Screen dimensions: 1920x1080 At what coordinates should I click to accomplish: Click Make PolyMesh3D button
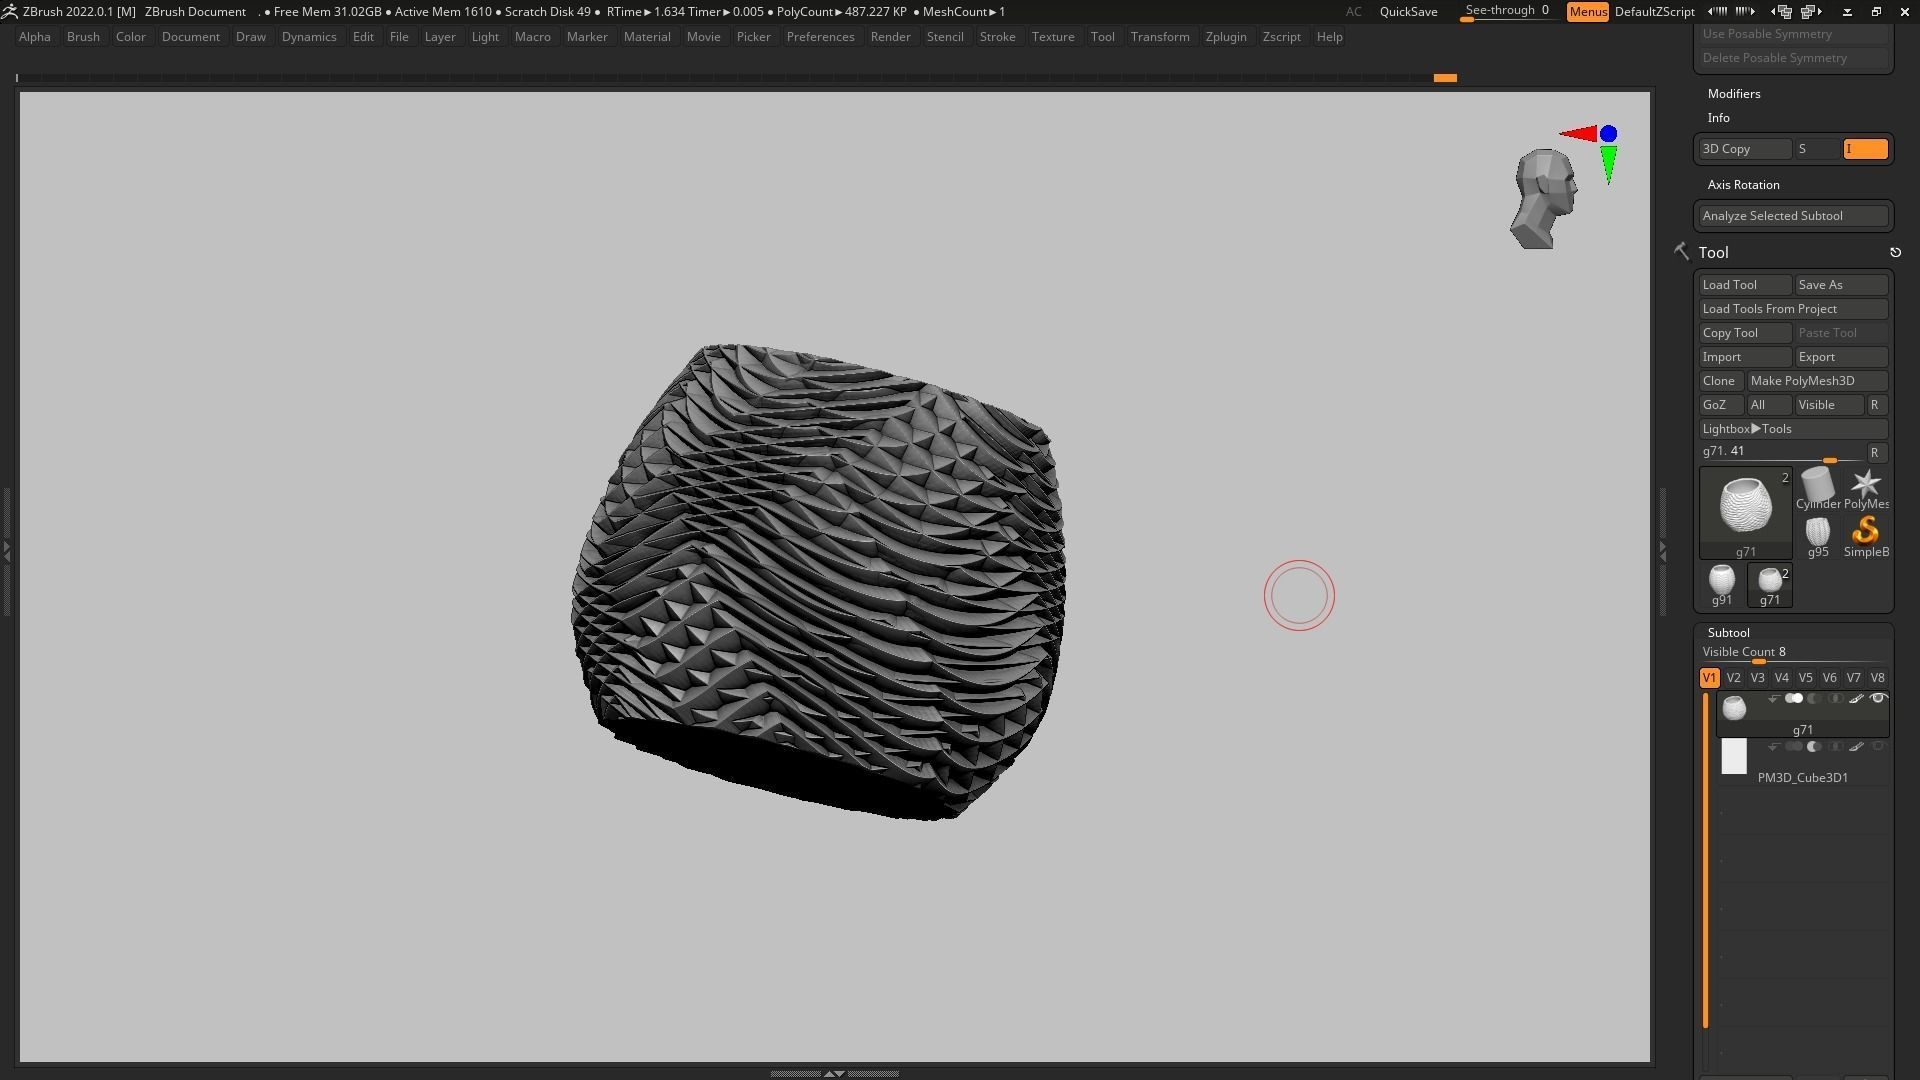tap(1816, 381)
